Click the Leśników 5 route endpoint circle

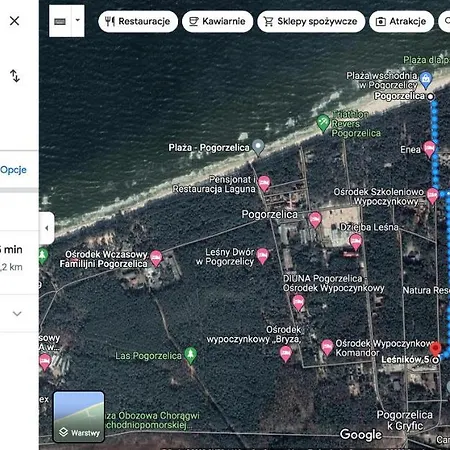(x=435, y=360)
